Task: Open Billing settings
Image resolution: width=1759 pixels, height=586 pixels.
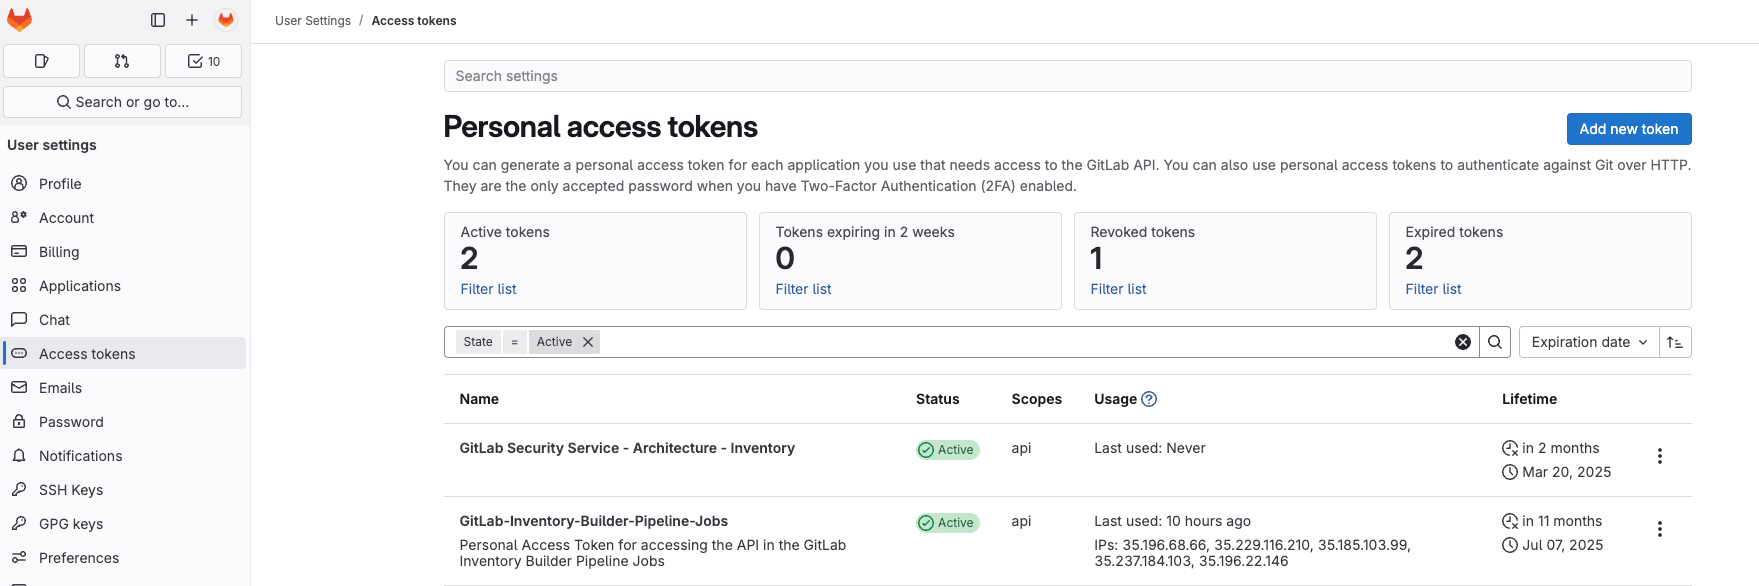Action: (x=124, y=252)
